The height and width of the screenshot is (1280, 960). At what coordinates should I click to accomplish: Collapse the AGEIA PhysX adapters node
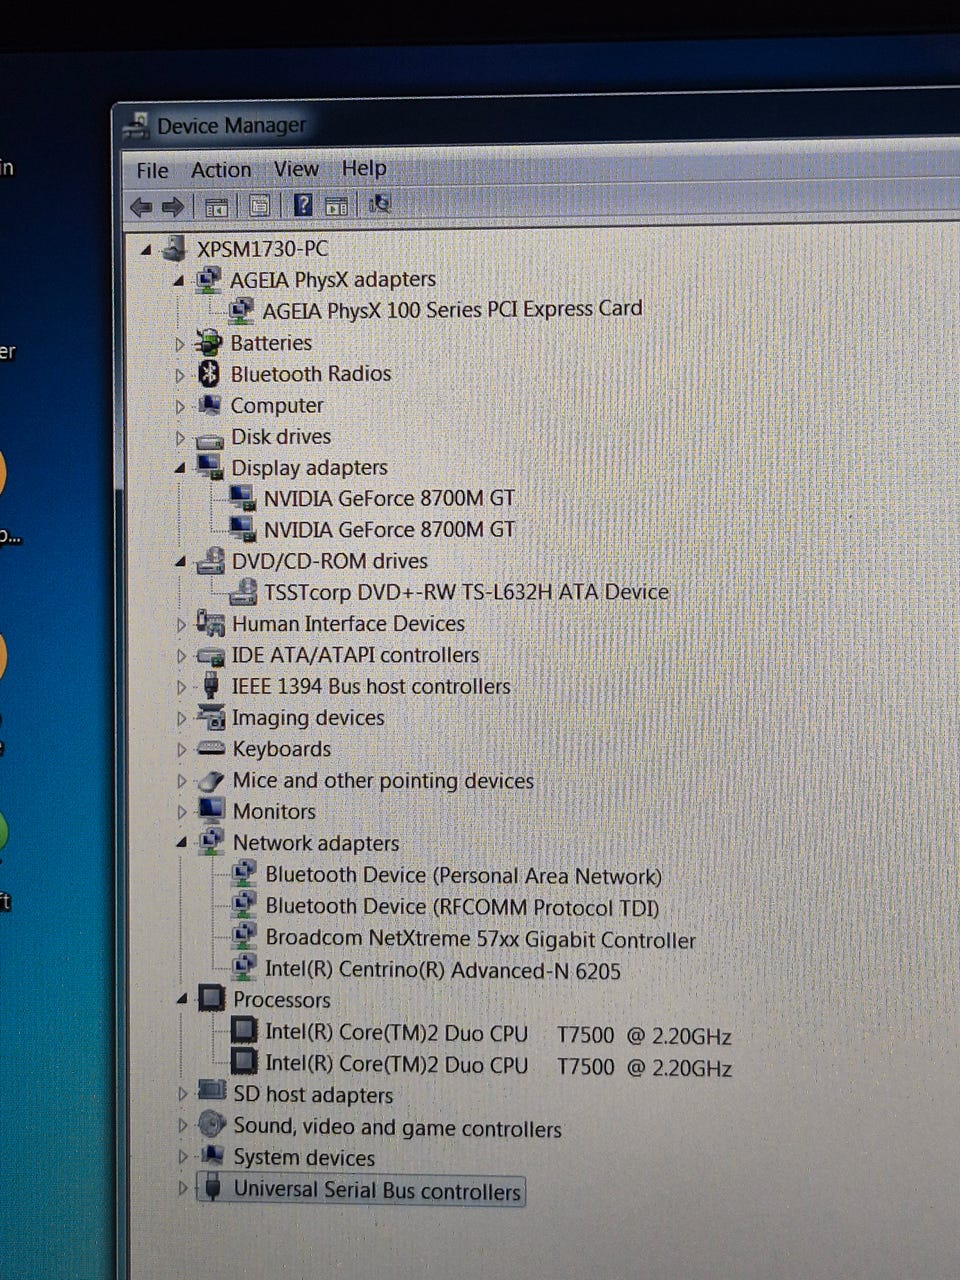tap(179, 282)
